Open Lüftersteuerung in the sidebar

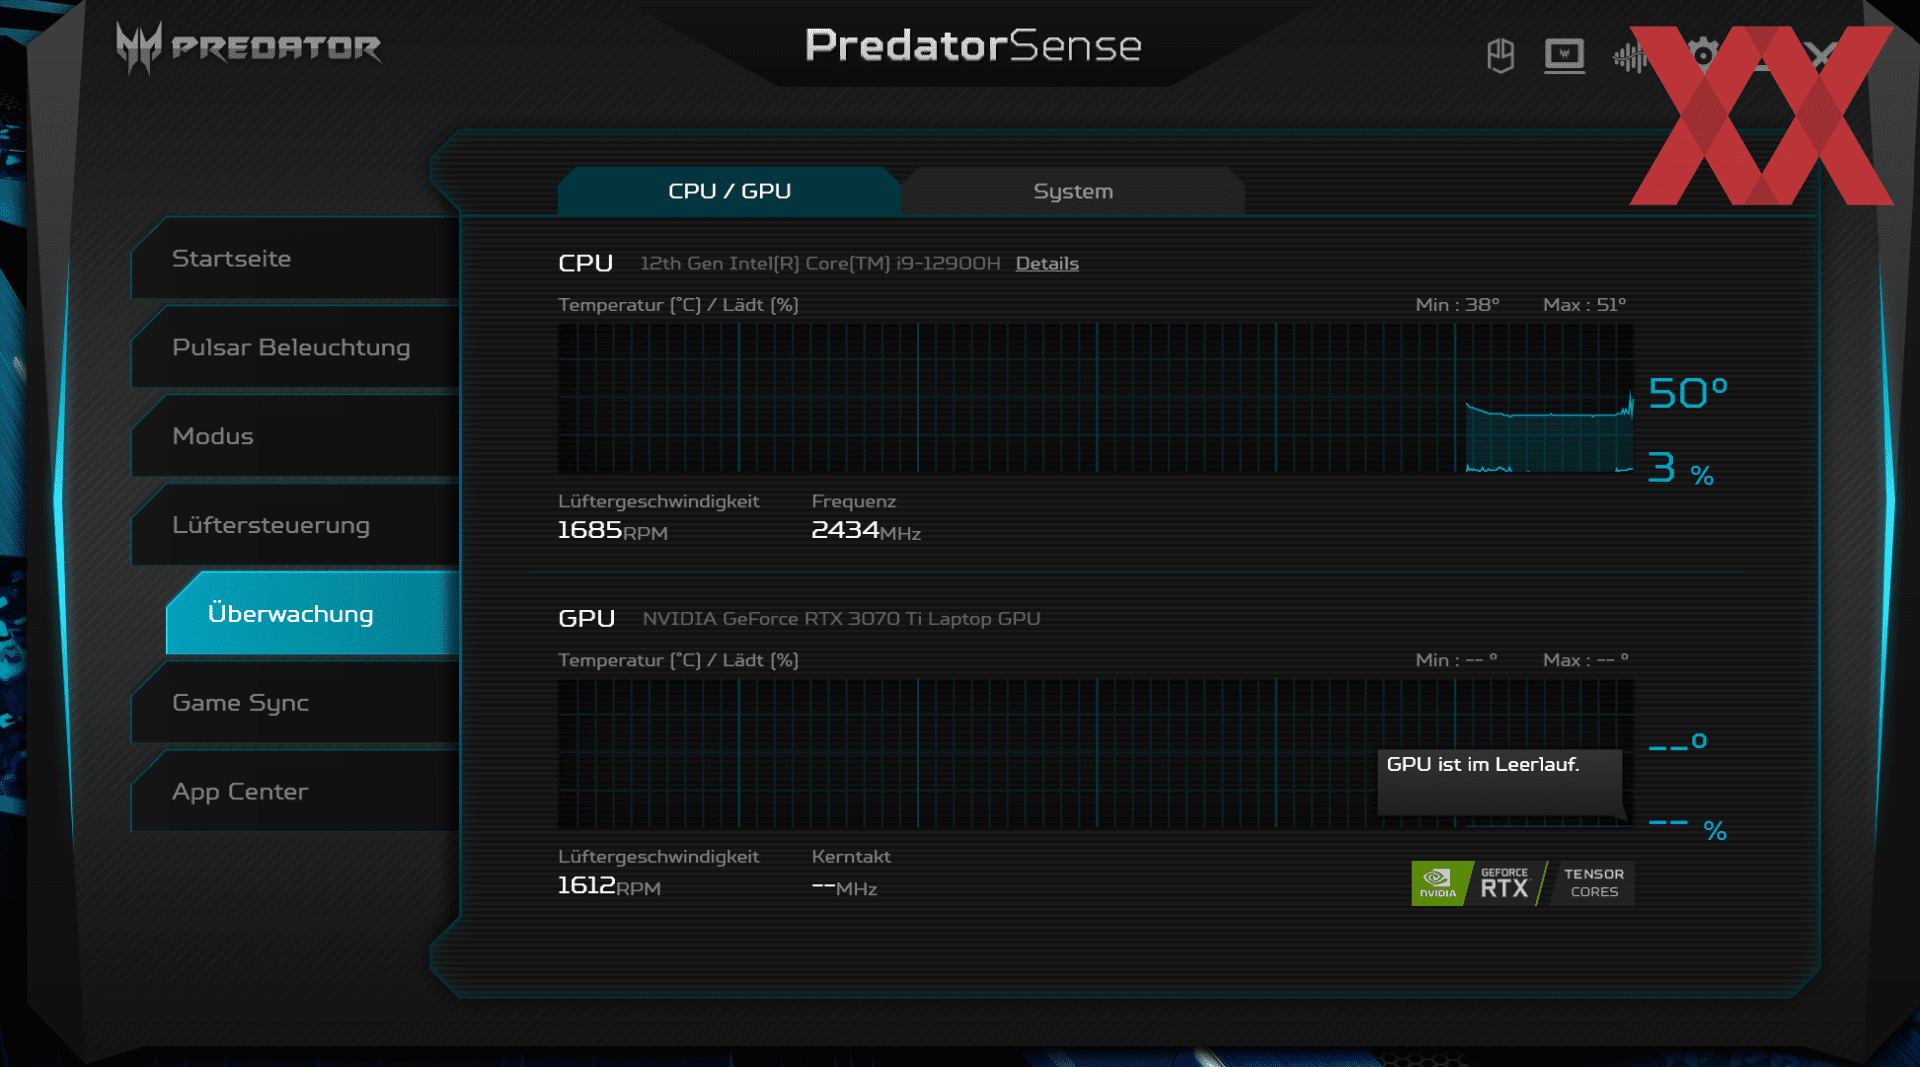(295, 525)
